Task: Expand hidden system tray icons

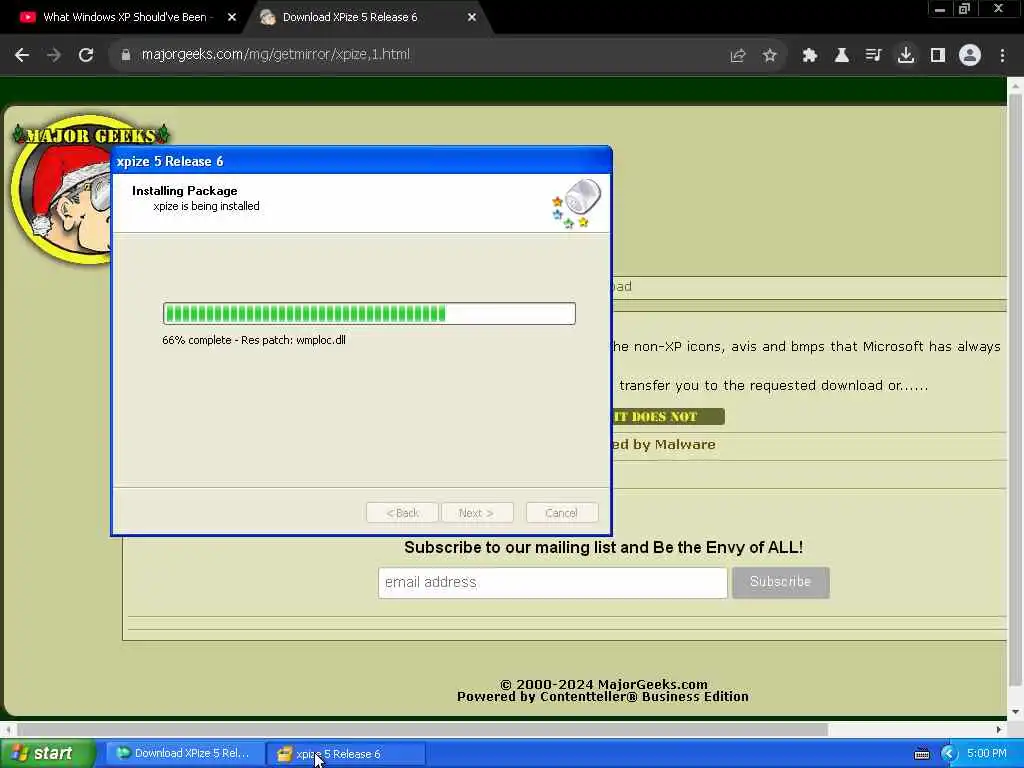Action: click(x=948, y=754)
